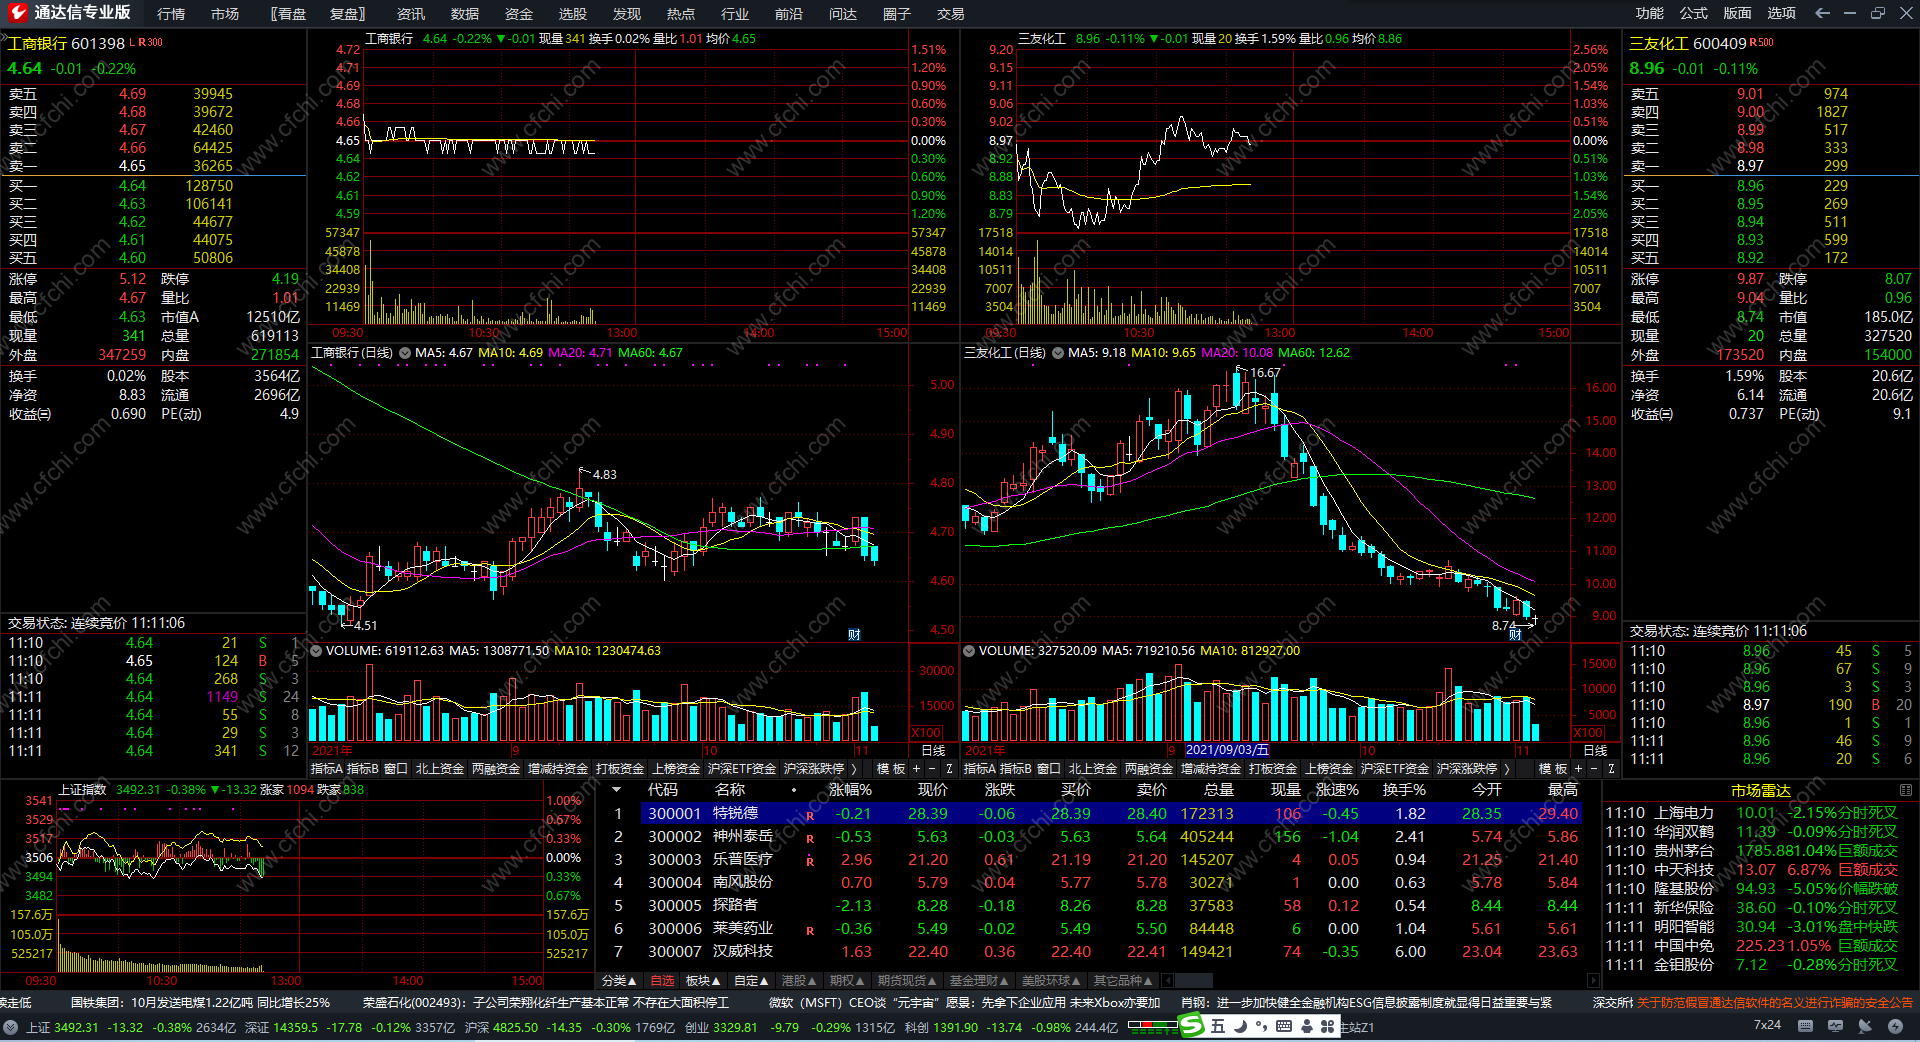
Task: Open the 微软(MSFT) CEO谈元宇宙 news headline
Action: (x=966, y=1002)
